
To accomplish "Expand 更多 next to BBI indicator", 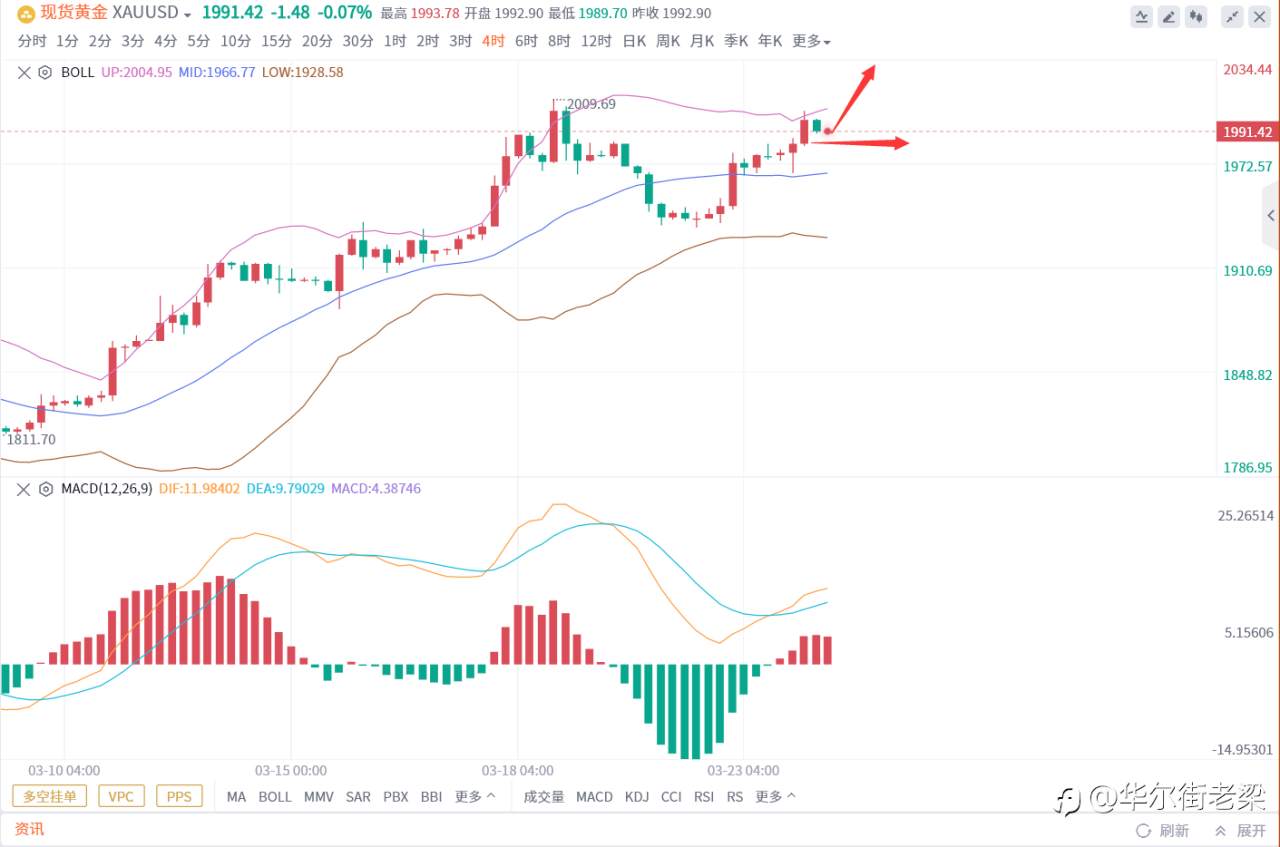I will point(475,797).
